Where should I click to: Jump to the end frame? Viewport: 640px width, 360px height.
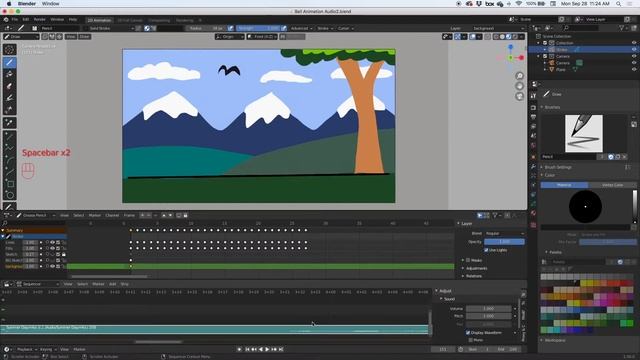coord(281,349)
